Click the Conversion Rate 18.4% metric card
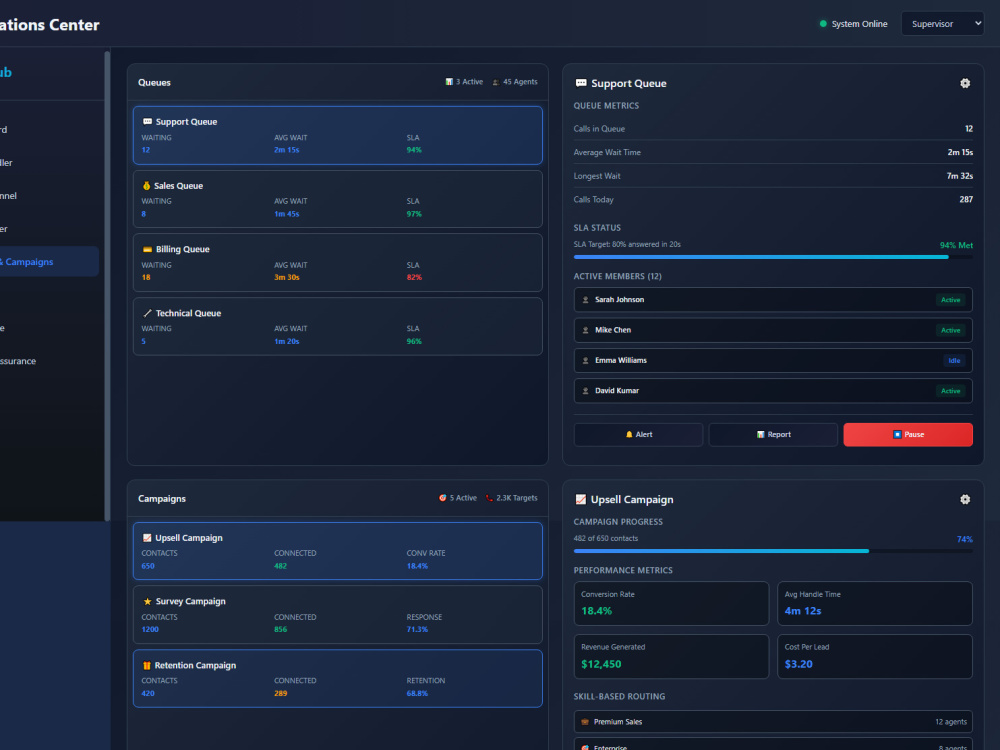 672,603
